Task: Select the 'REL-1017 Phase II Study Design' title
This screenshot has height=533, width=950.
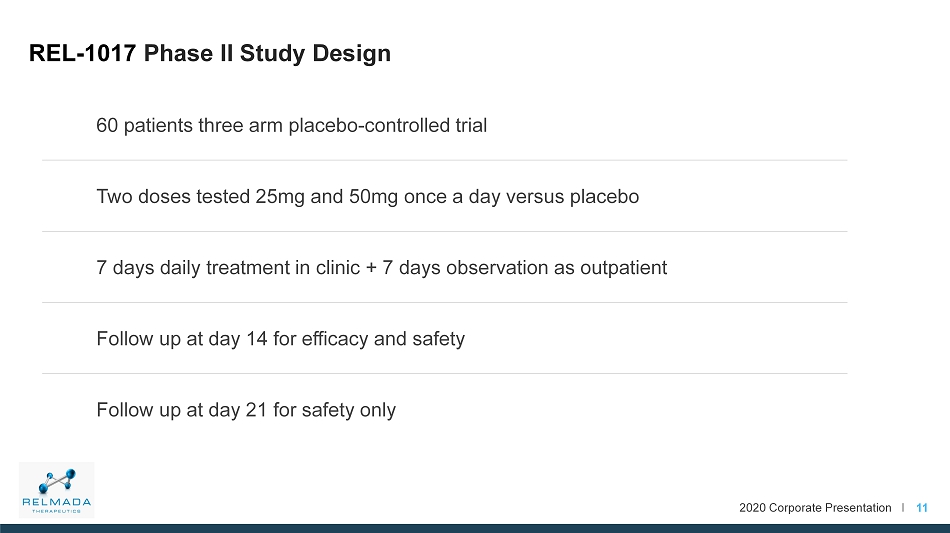Action: click(210, 53)
